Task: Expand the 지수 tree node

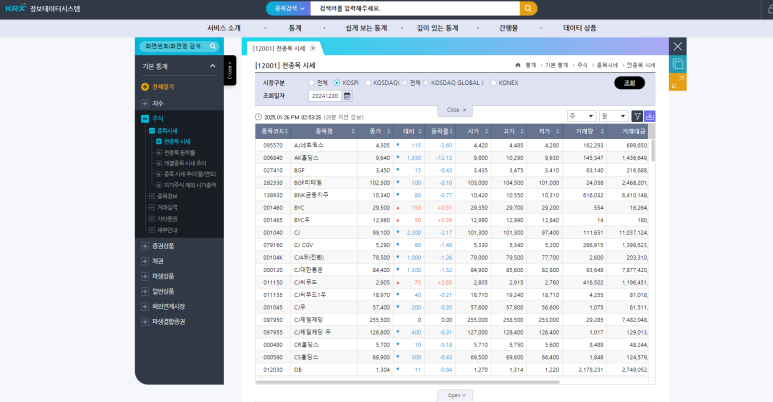Action: pyautogui.click(x=145, y=104)
